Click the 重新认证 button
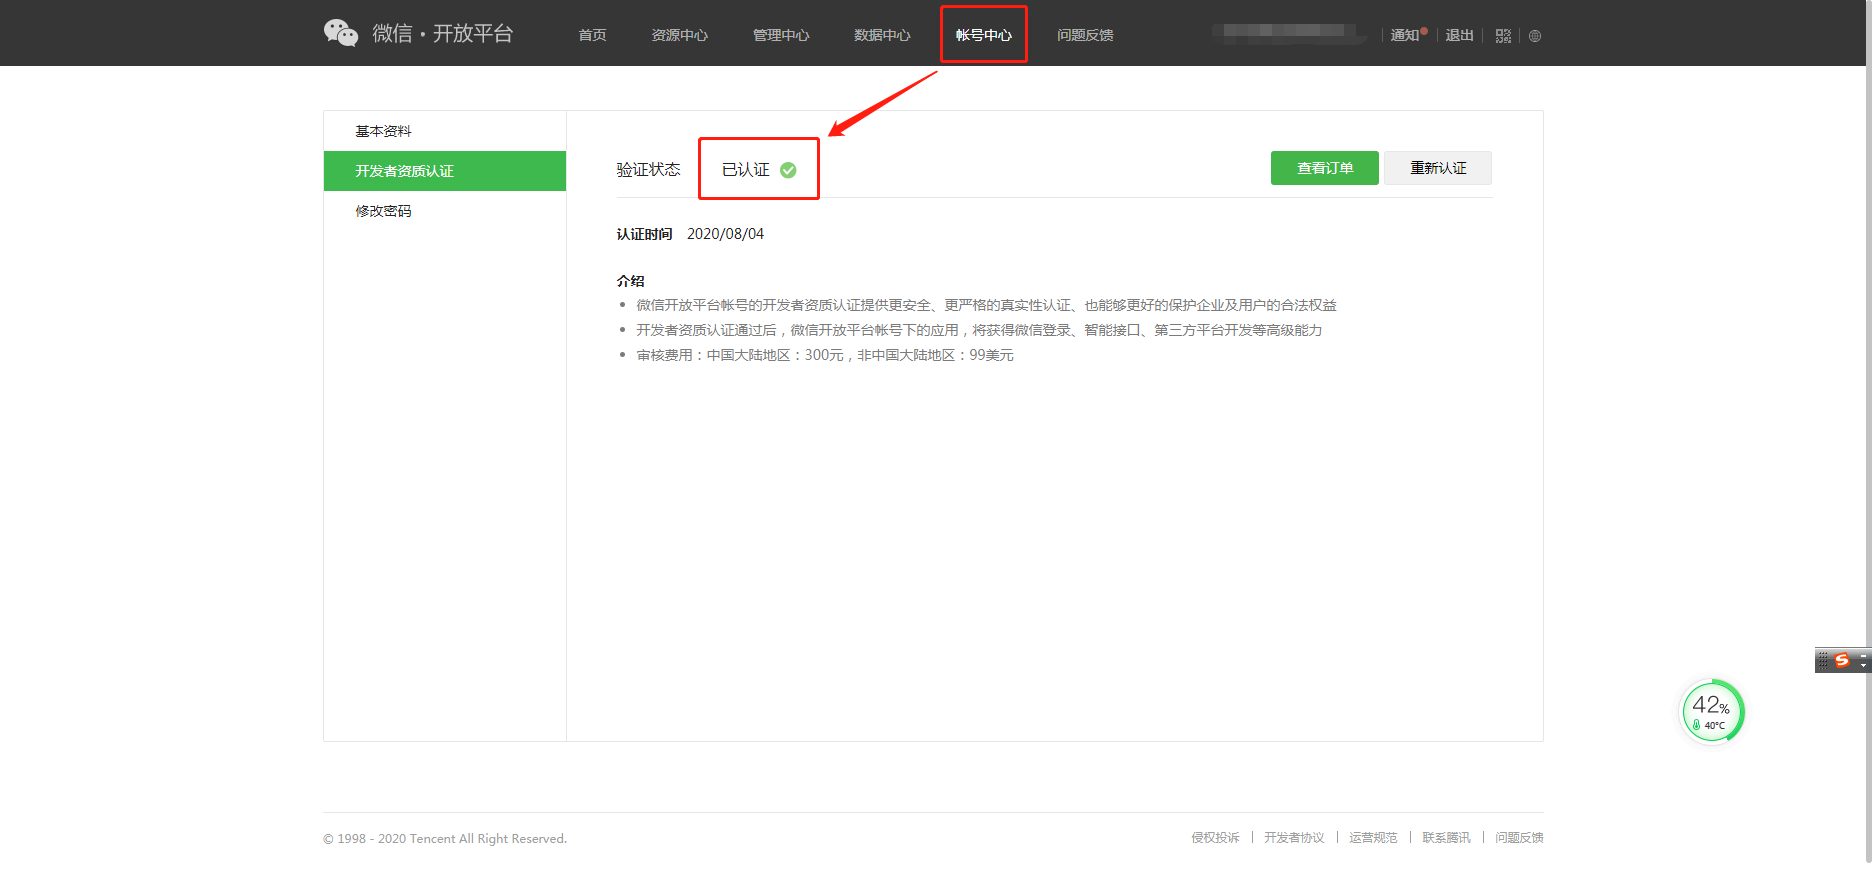1872x869 pixels. pyautogui.click(x=1438, y=168)
